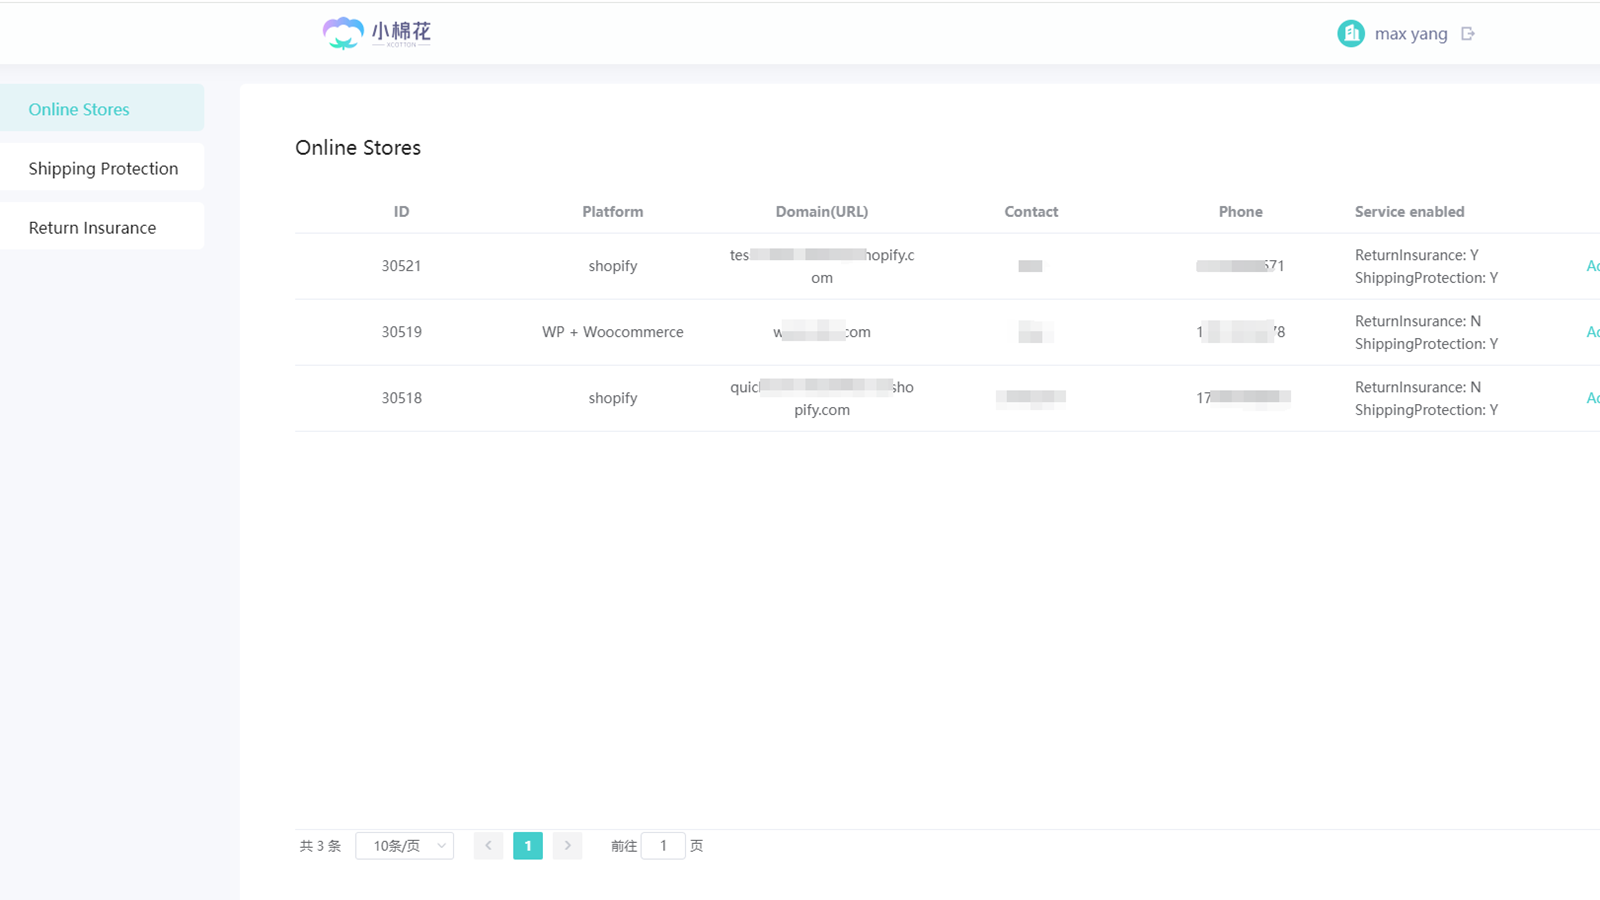The width and height of the screenshot is (1600, 900).
Task: Click WP + Woocommerce platform cell
Action: (612, 332)
